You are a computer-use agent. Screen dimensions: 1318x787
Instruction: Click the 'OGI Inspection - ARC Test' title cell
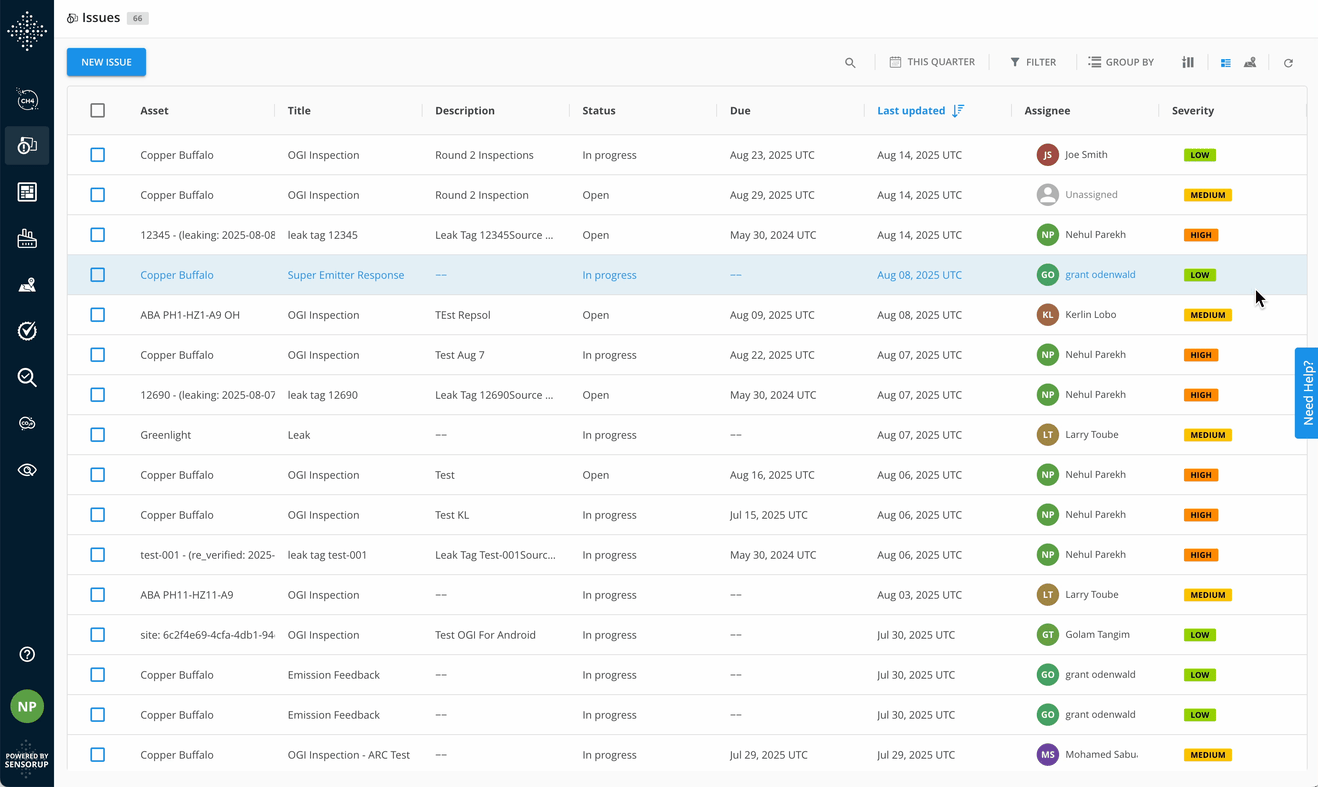[349, 755]
